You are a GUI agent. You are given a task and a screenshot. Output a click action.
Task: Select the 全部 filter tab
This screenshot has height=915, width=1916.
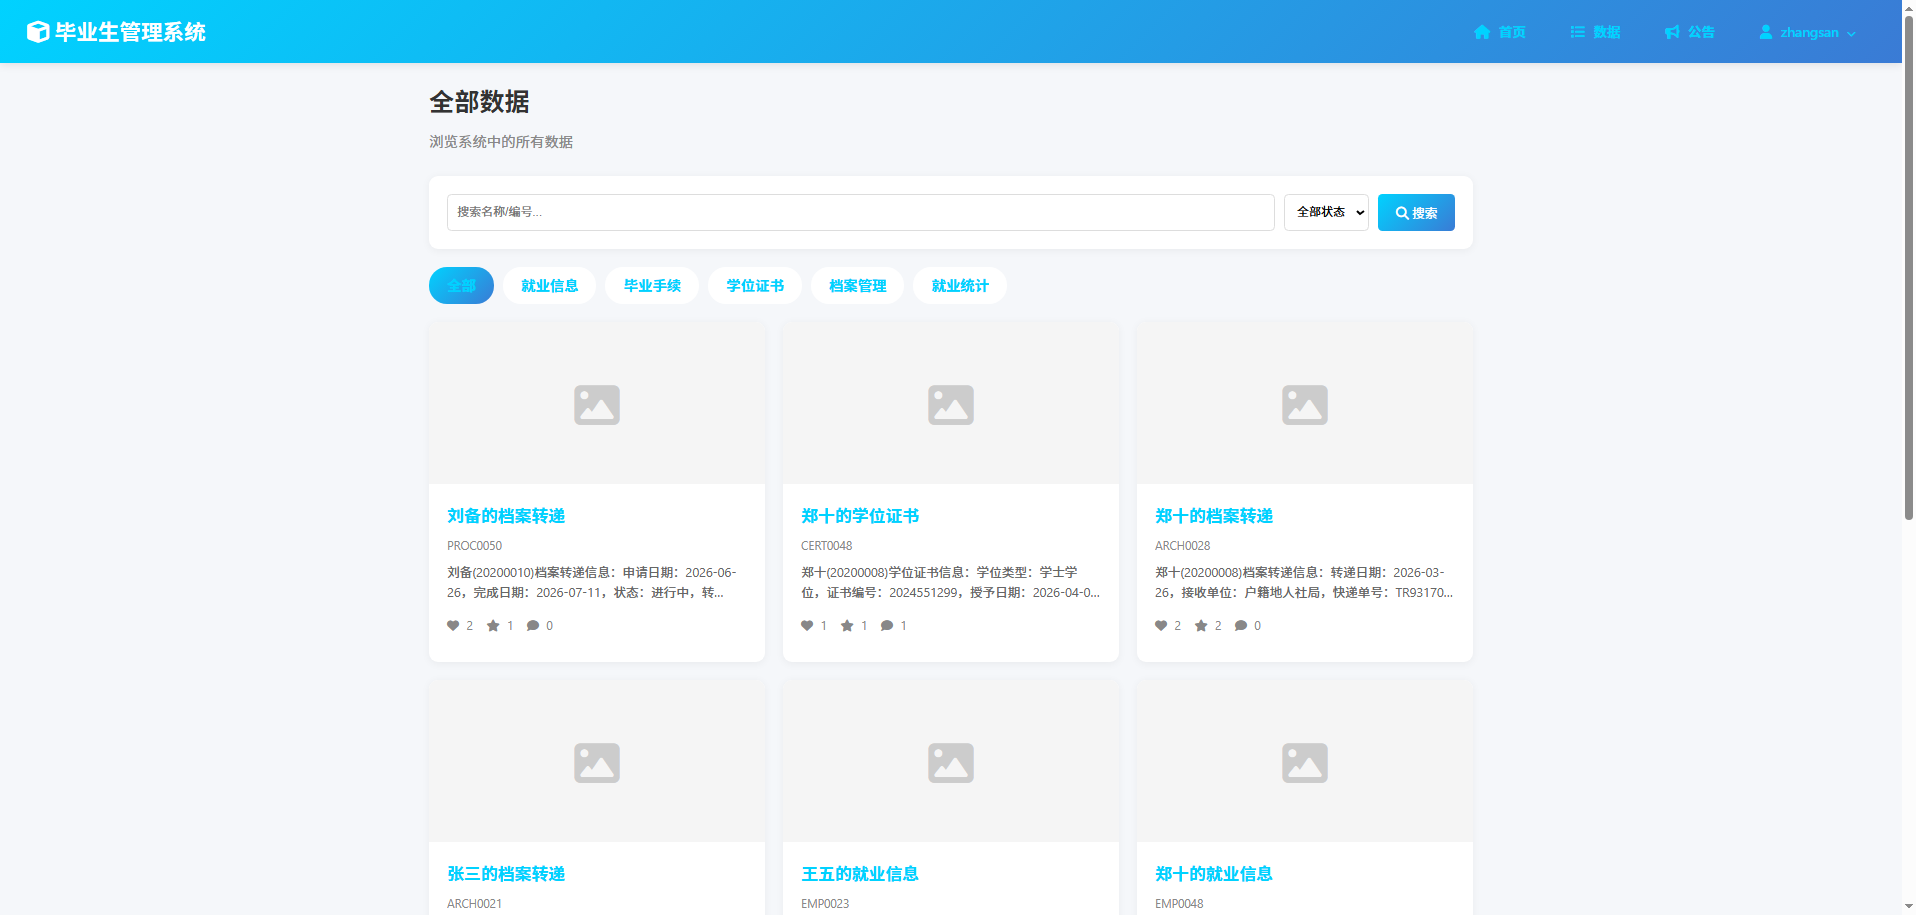[461, 286]
